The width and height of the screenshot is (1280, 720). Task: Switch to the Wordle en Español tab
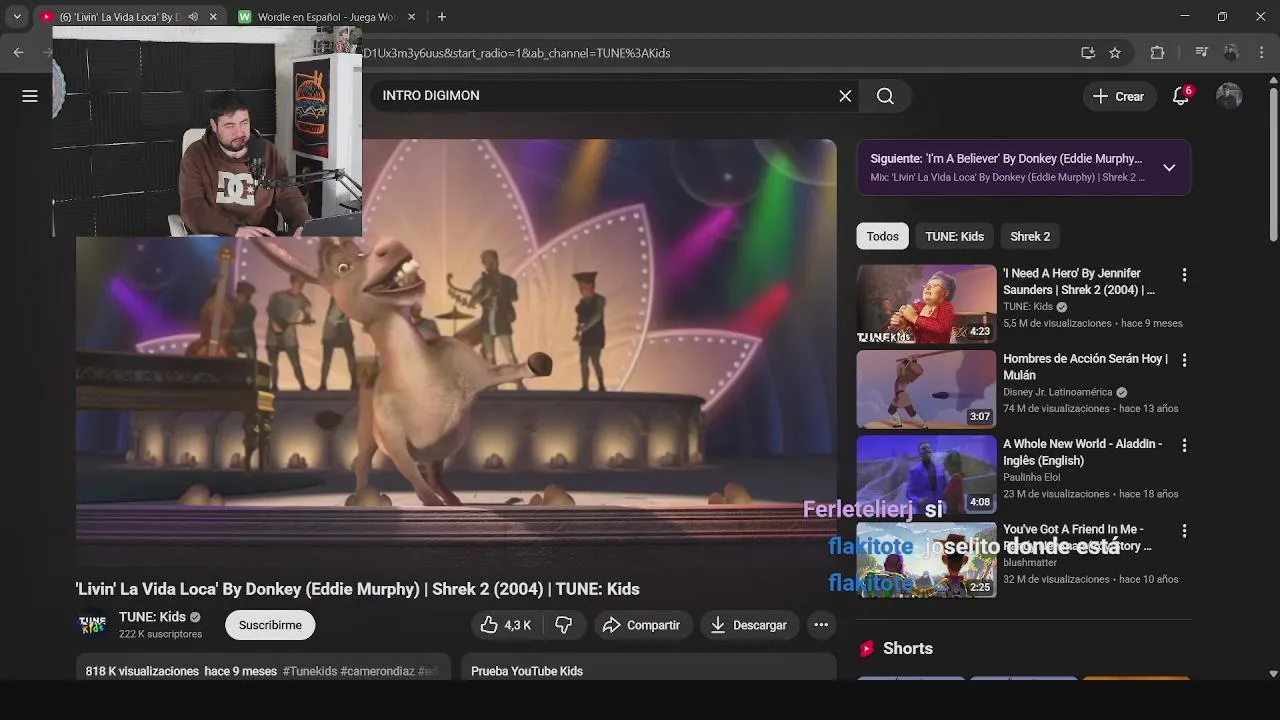(325, 17)
